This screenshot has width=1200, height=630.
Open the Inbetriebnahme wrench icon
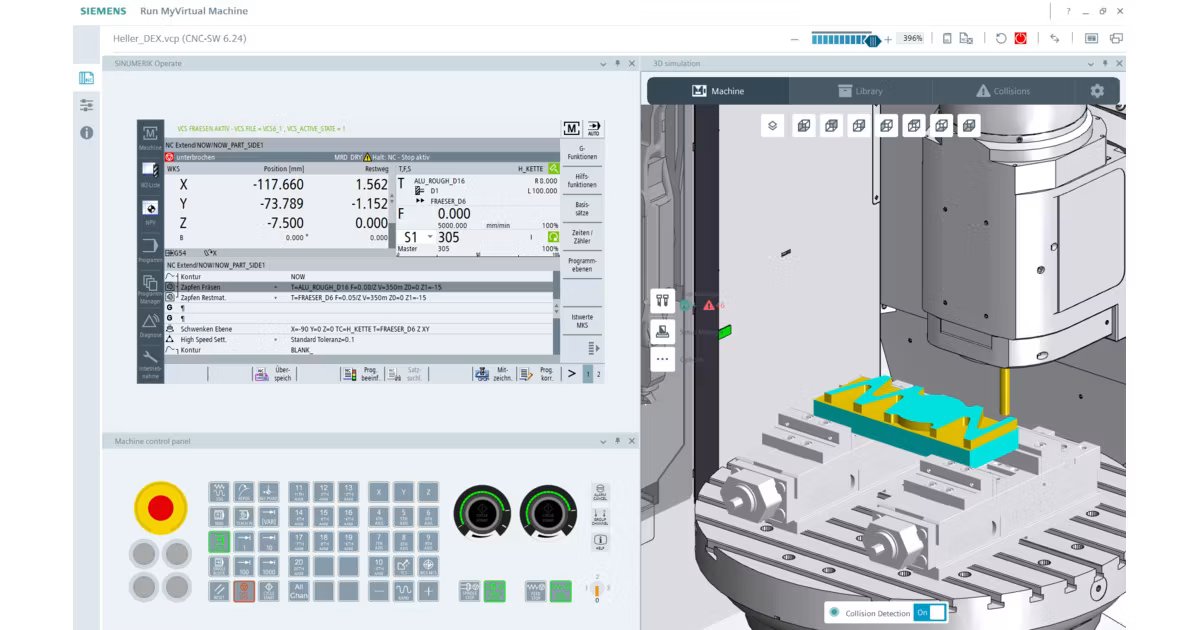pos(150,362)
